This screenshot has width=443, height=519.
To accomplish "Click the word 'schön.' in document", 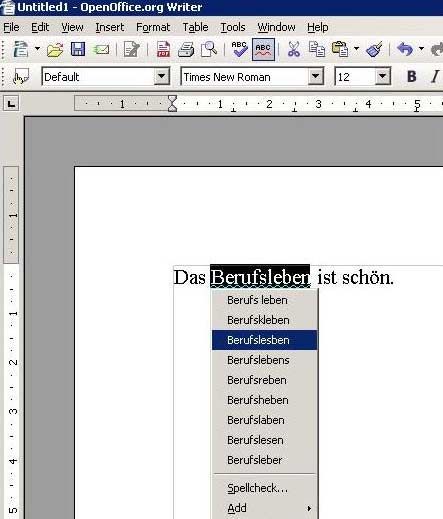I will [368, 277].
